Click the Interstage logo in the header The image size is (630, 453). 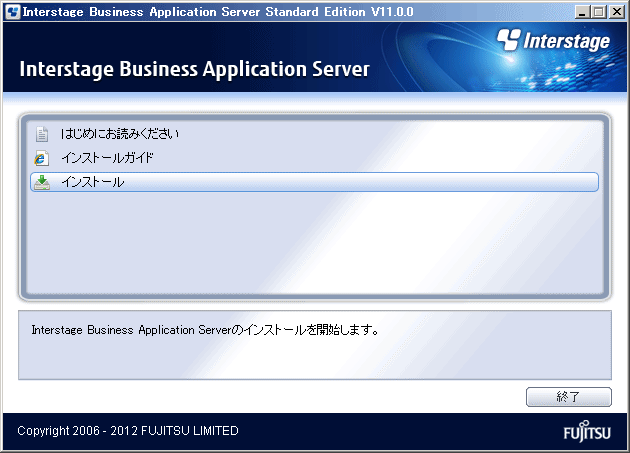pyautogui.click(x=553, y=41)
